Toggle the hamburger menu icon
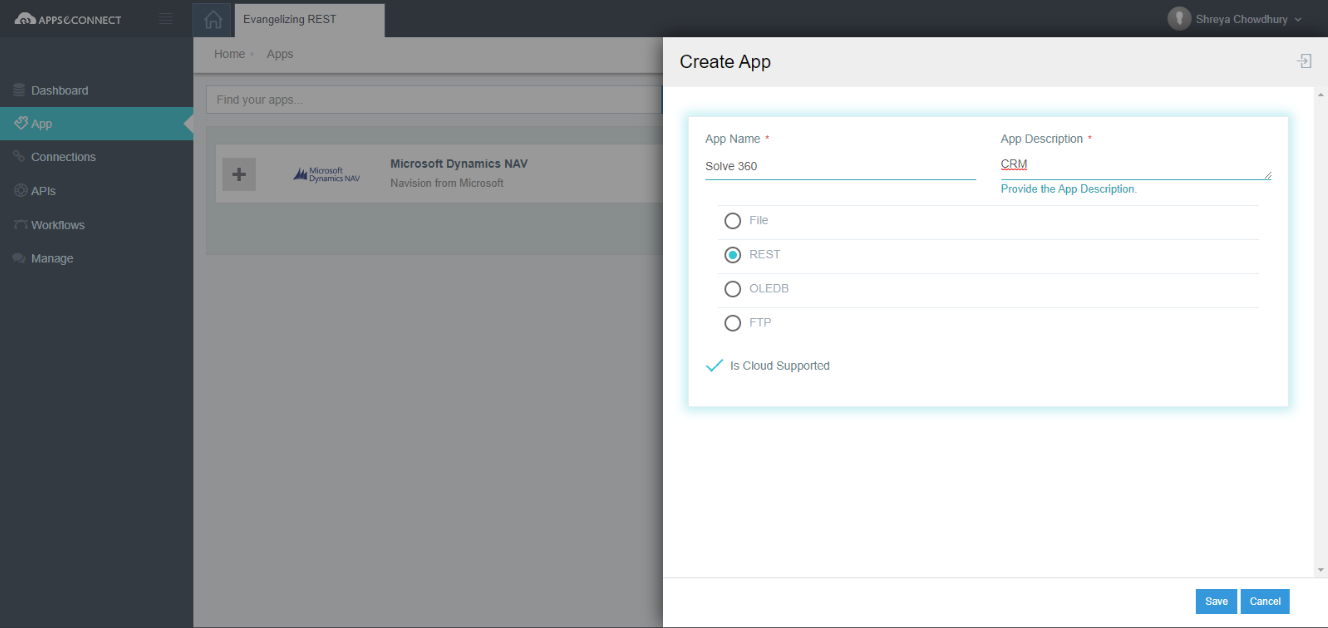1328x628 pixels. point(166,19)
